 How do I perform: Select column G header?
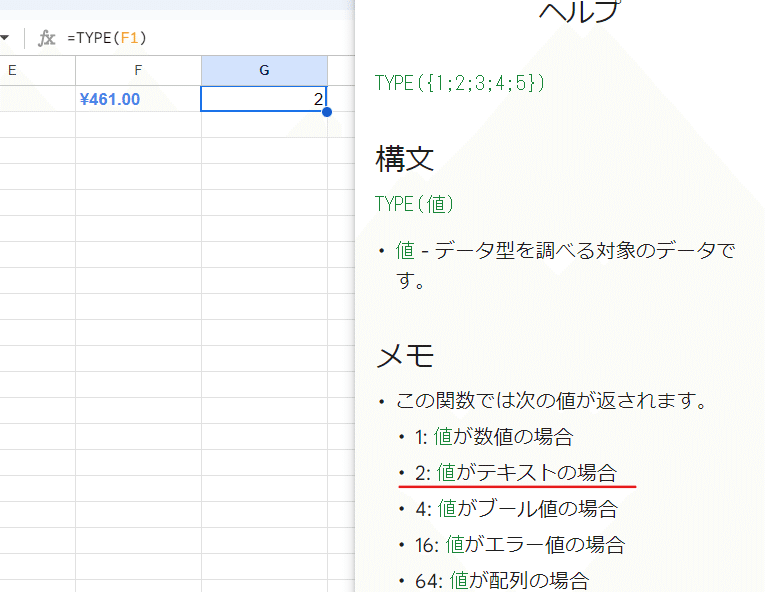point(264,71)
